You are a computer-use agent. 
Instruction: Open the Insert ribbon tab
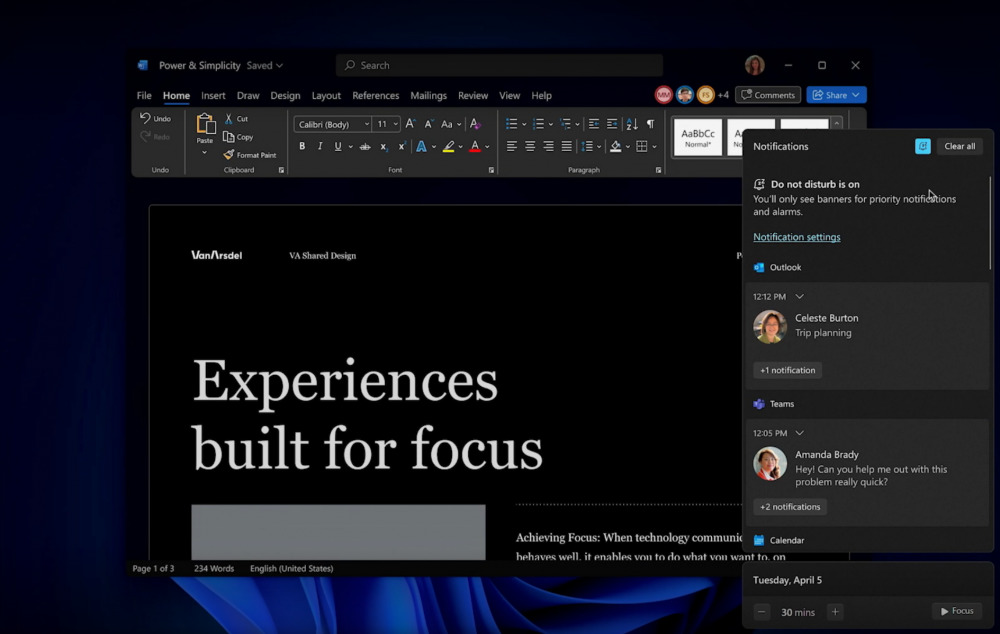coord(213,95)
